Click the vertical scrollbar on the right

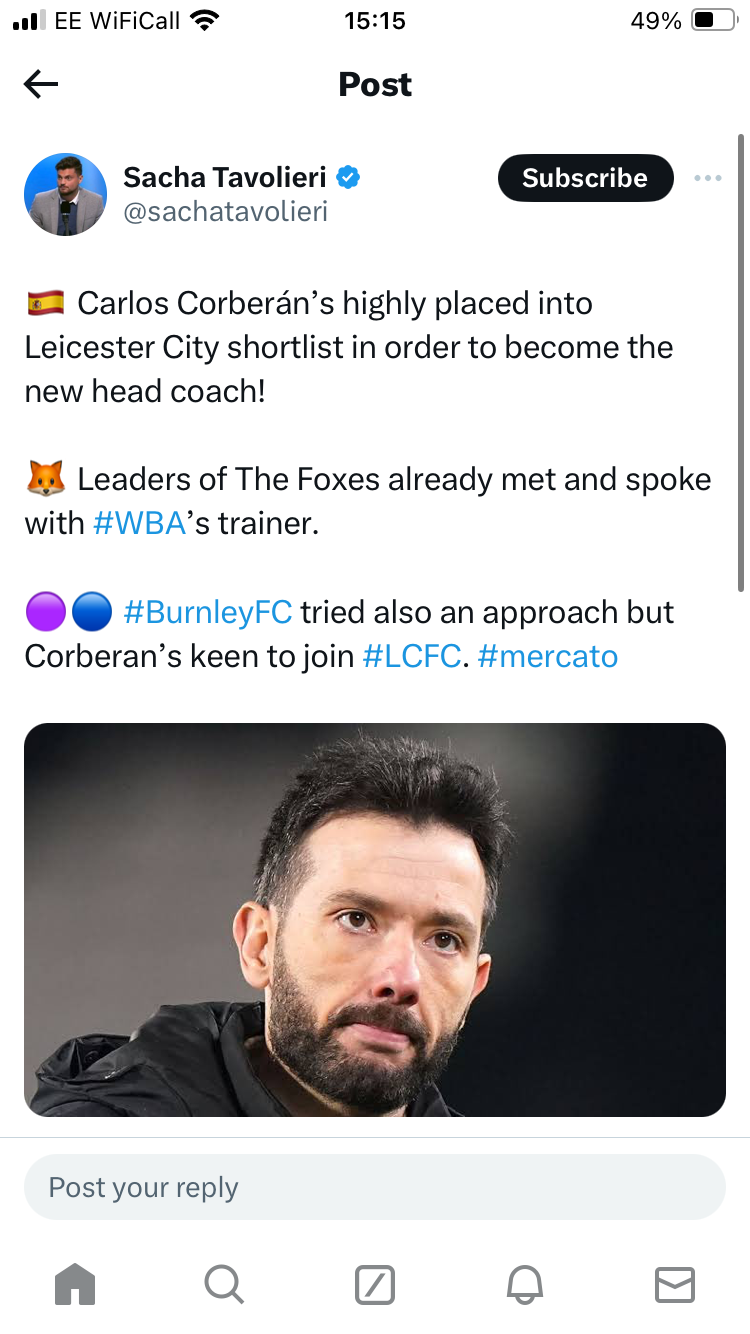740,360
